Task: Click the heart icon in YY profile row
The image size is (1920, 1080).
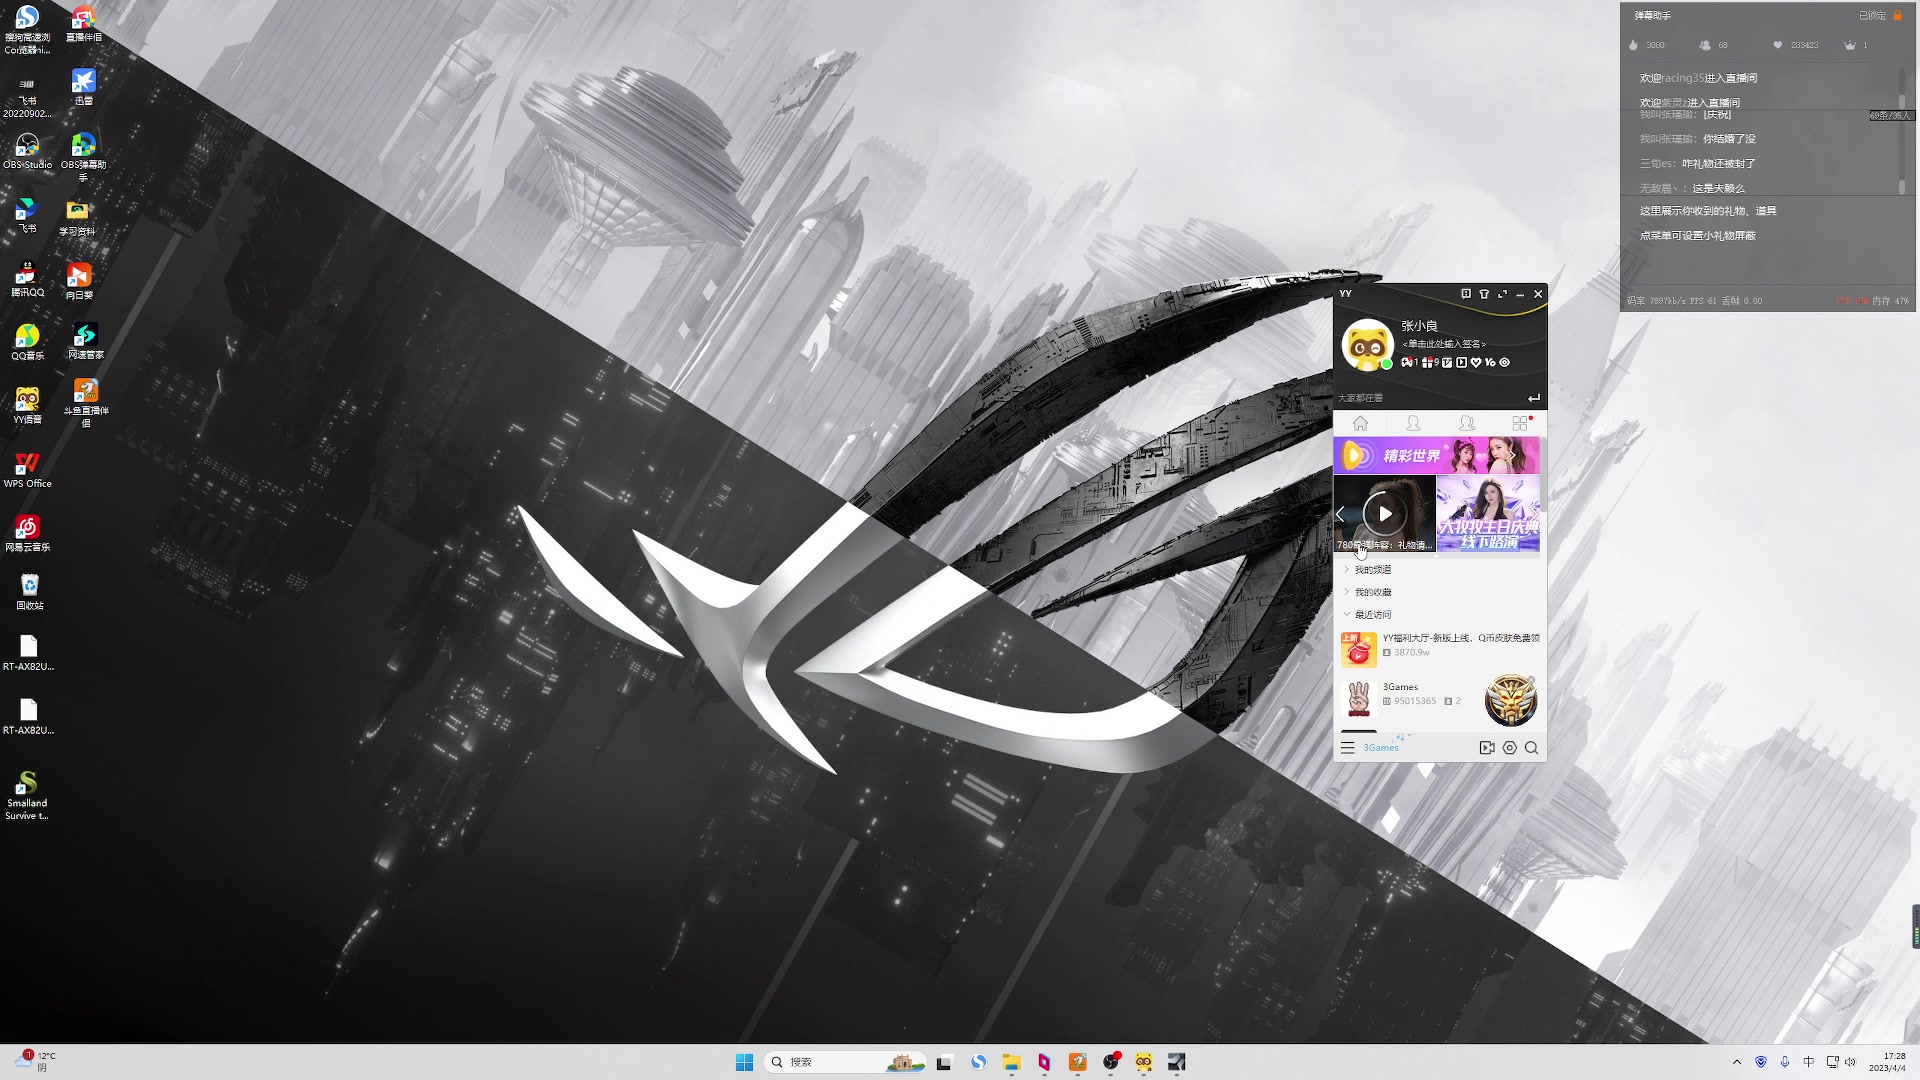Action: tap(1476, 363)
